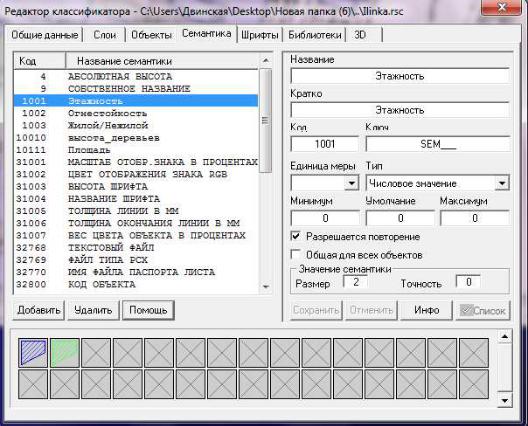Click the Код field showing 1001
The height and width of the screenshot is (426, 528).
325,144
